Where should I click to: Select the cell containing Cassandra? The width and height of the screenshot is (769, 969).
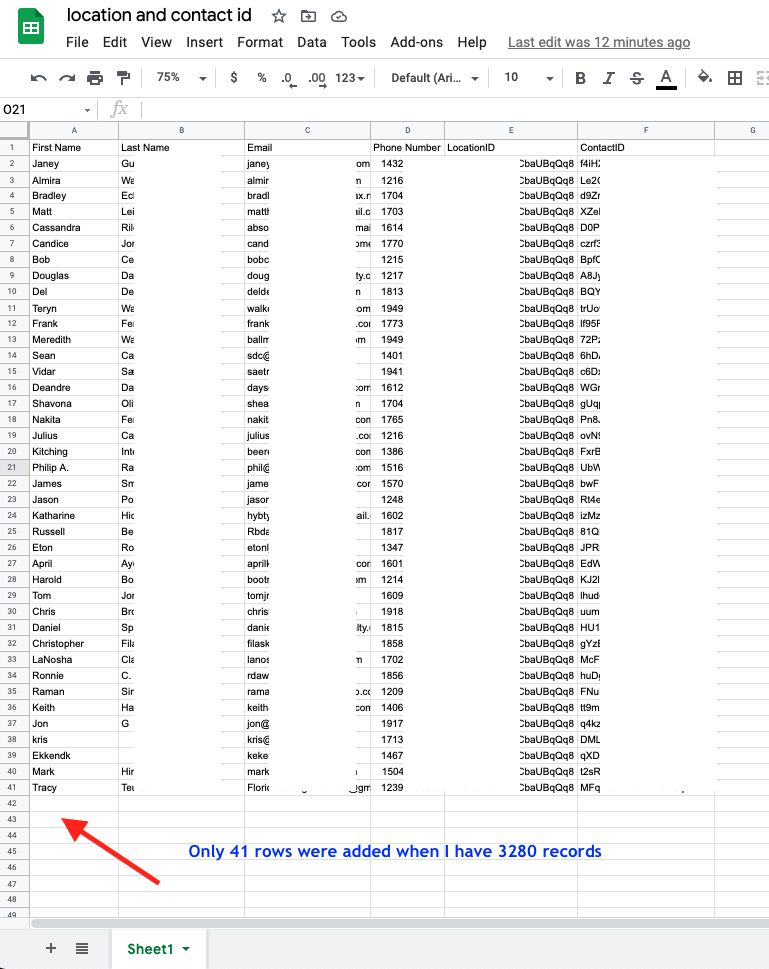(x=74, y=227)
